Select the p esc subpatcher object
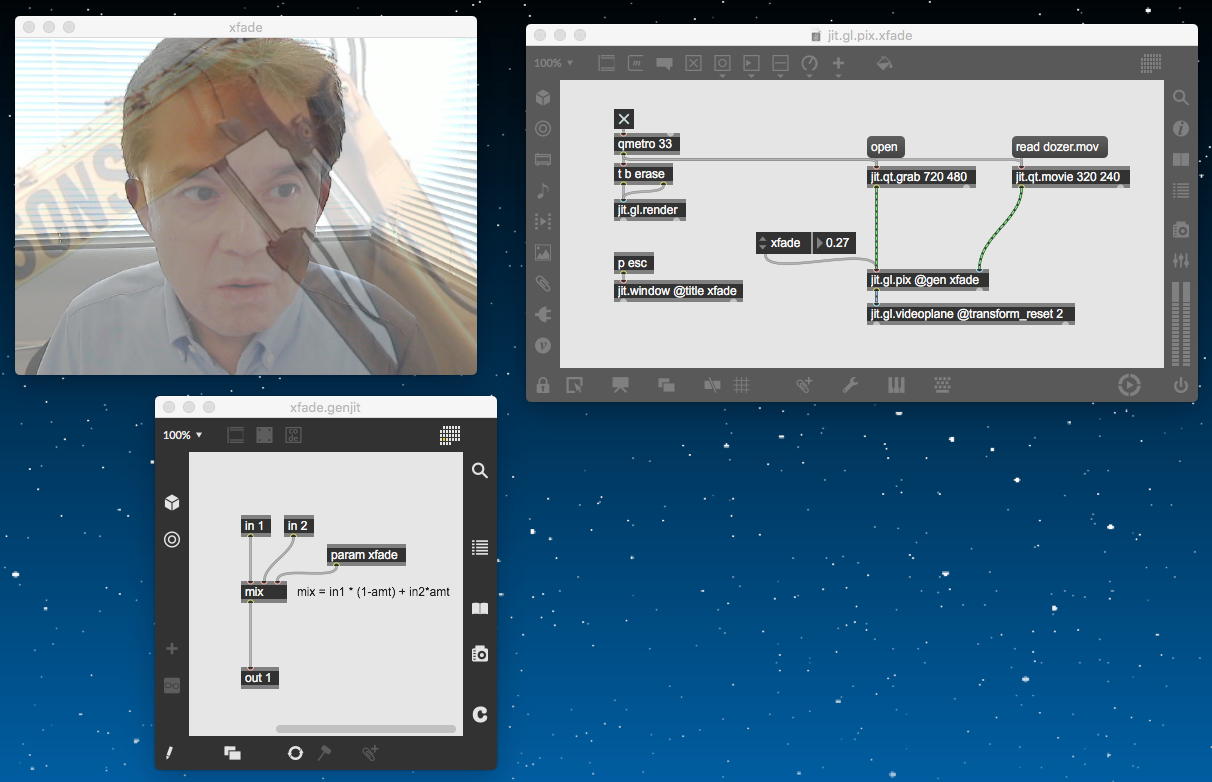This screenshot has height=782, width=1212. pyautogui.click(x=632, y=263)
